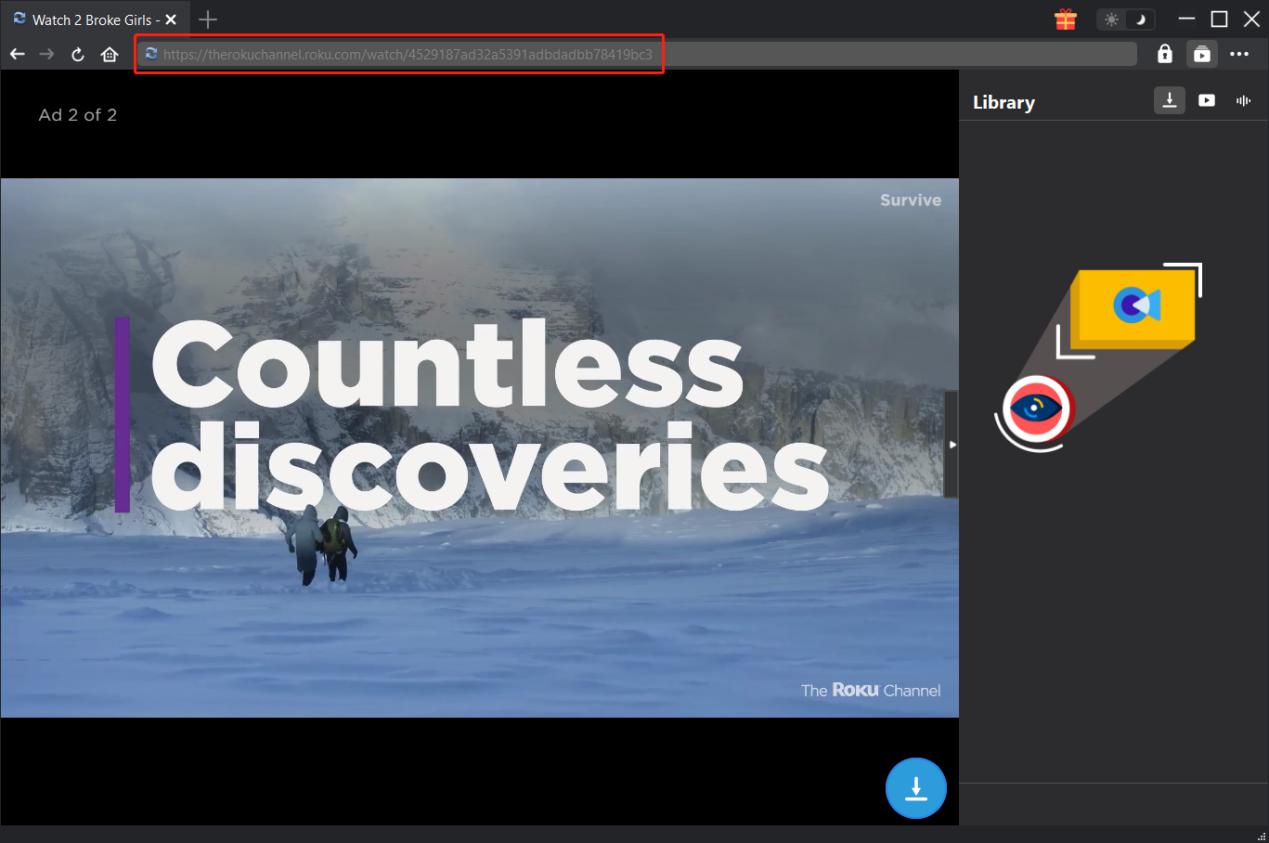Screen dimensions: 1269x843
Task: Click the home icon in the navigation bar
Action: pos(109,54)
